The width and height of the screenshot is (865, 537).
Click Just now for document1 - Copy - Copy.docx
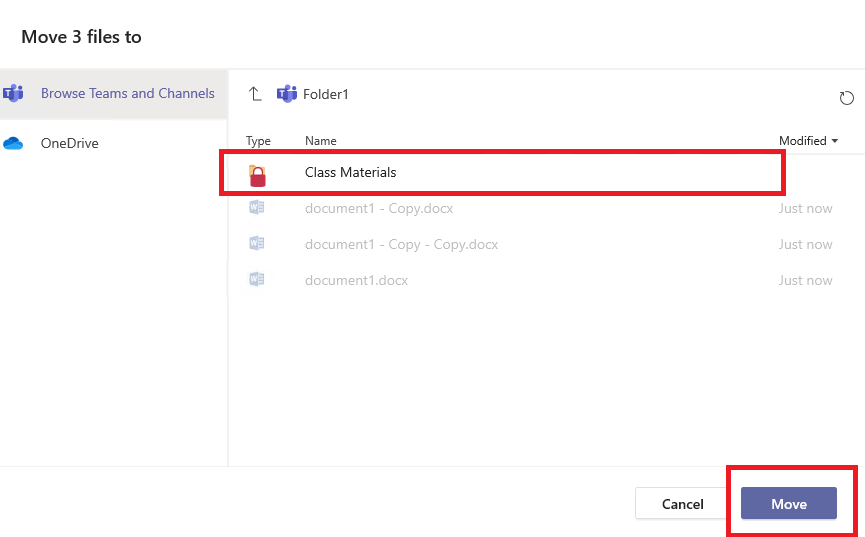[x=805, y=244]
